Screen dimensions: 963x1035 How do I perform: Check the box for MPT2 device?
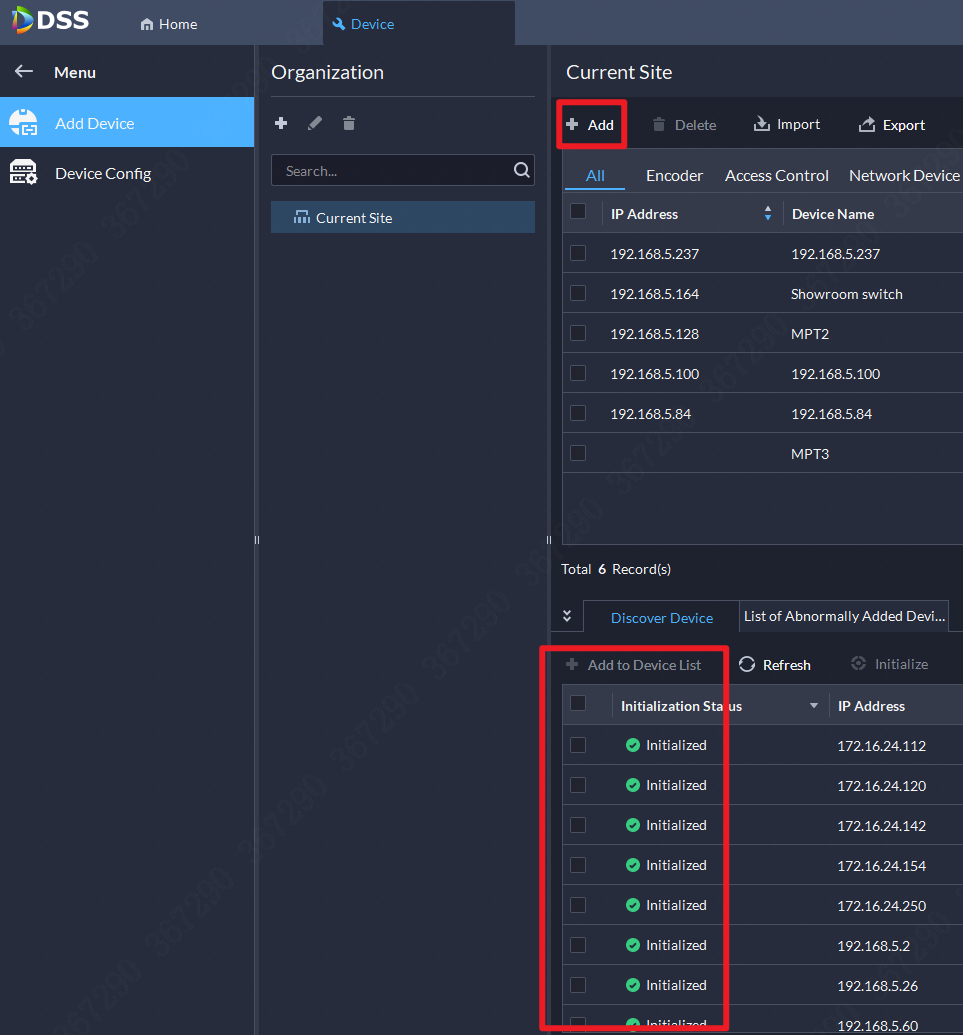coord(578,333)
